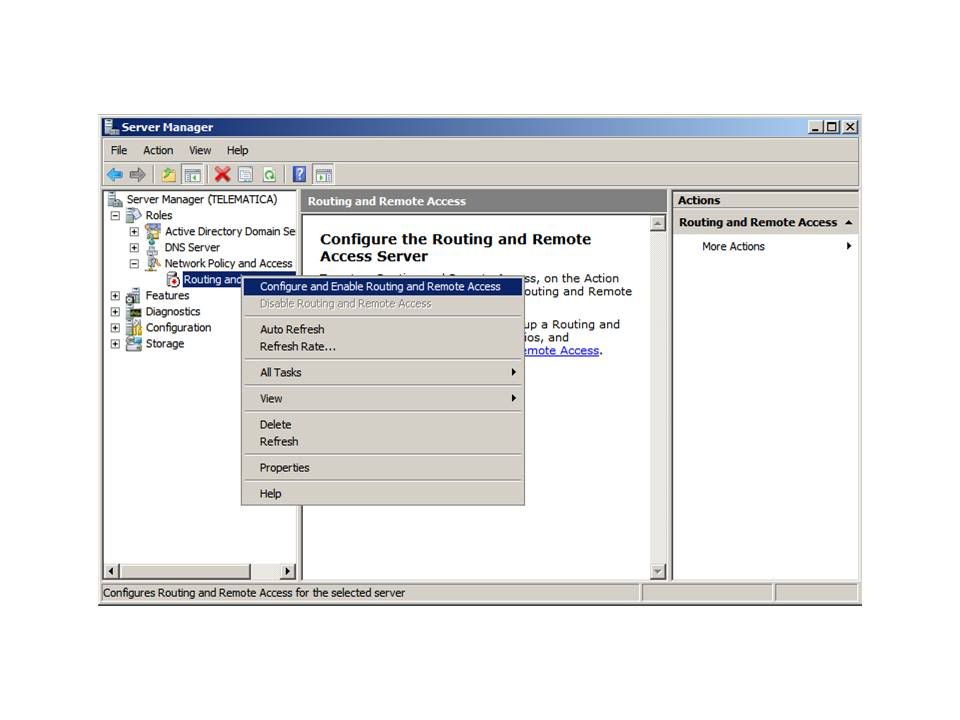Click the Show/Hide Action Pane icon

(323, 175)
